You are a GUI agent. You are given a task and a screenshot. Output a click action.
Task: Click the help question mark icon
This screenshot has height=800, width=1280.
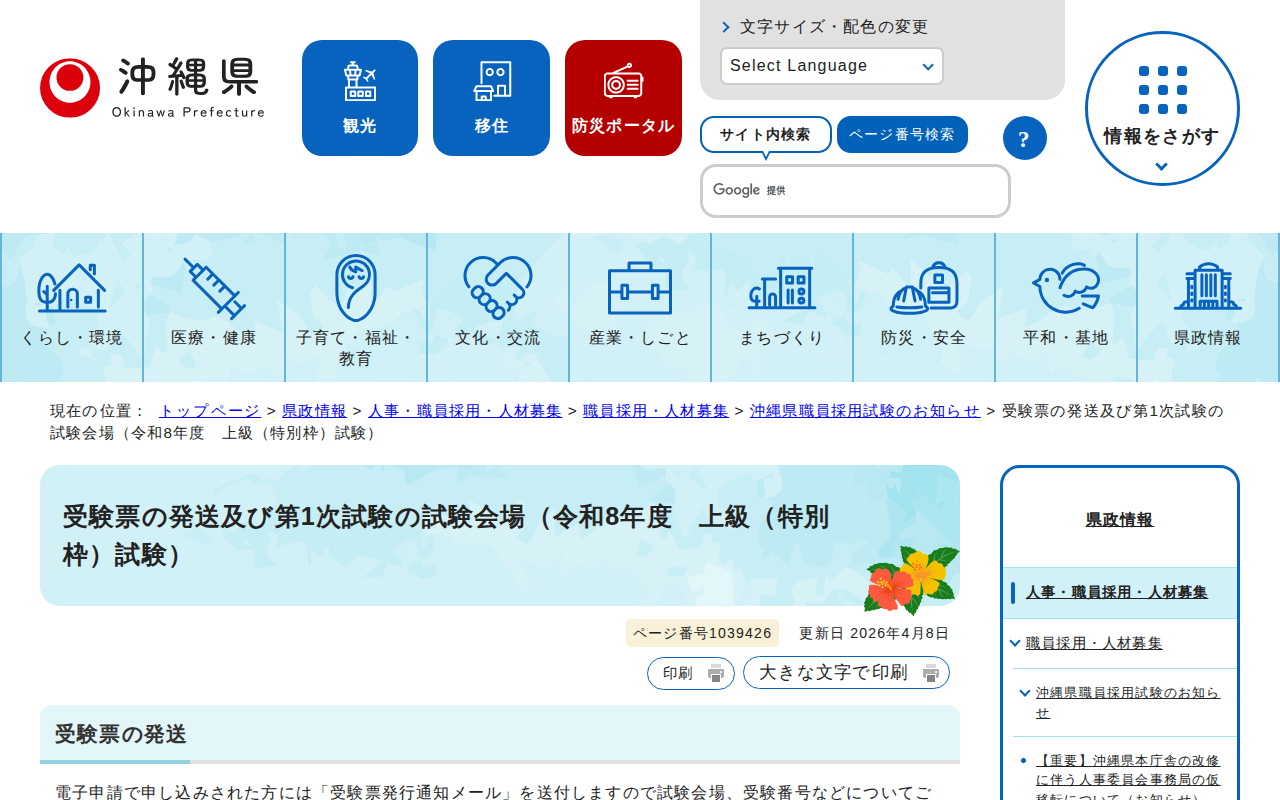[x=1024, y=138]
